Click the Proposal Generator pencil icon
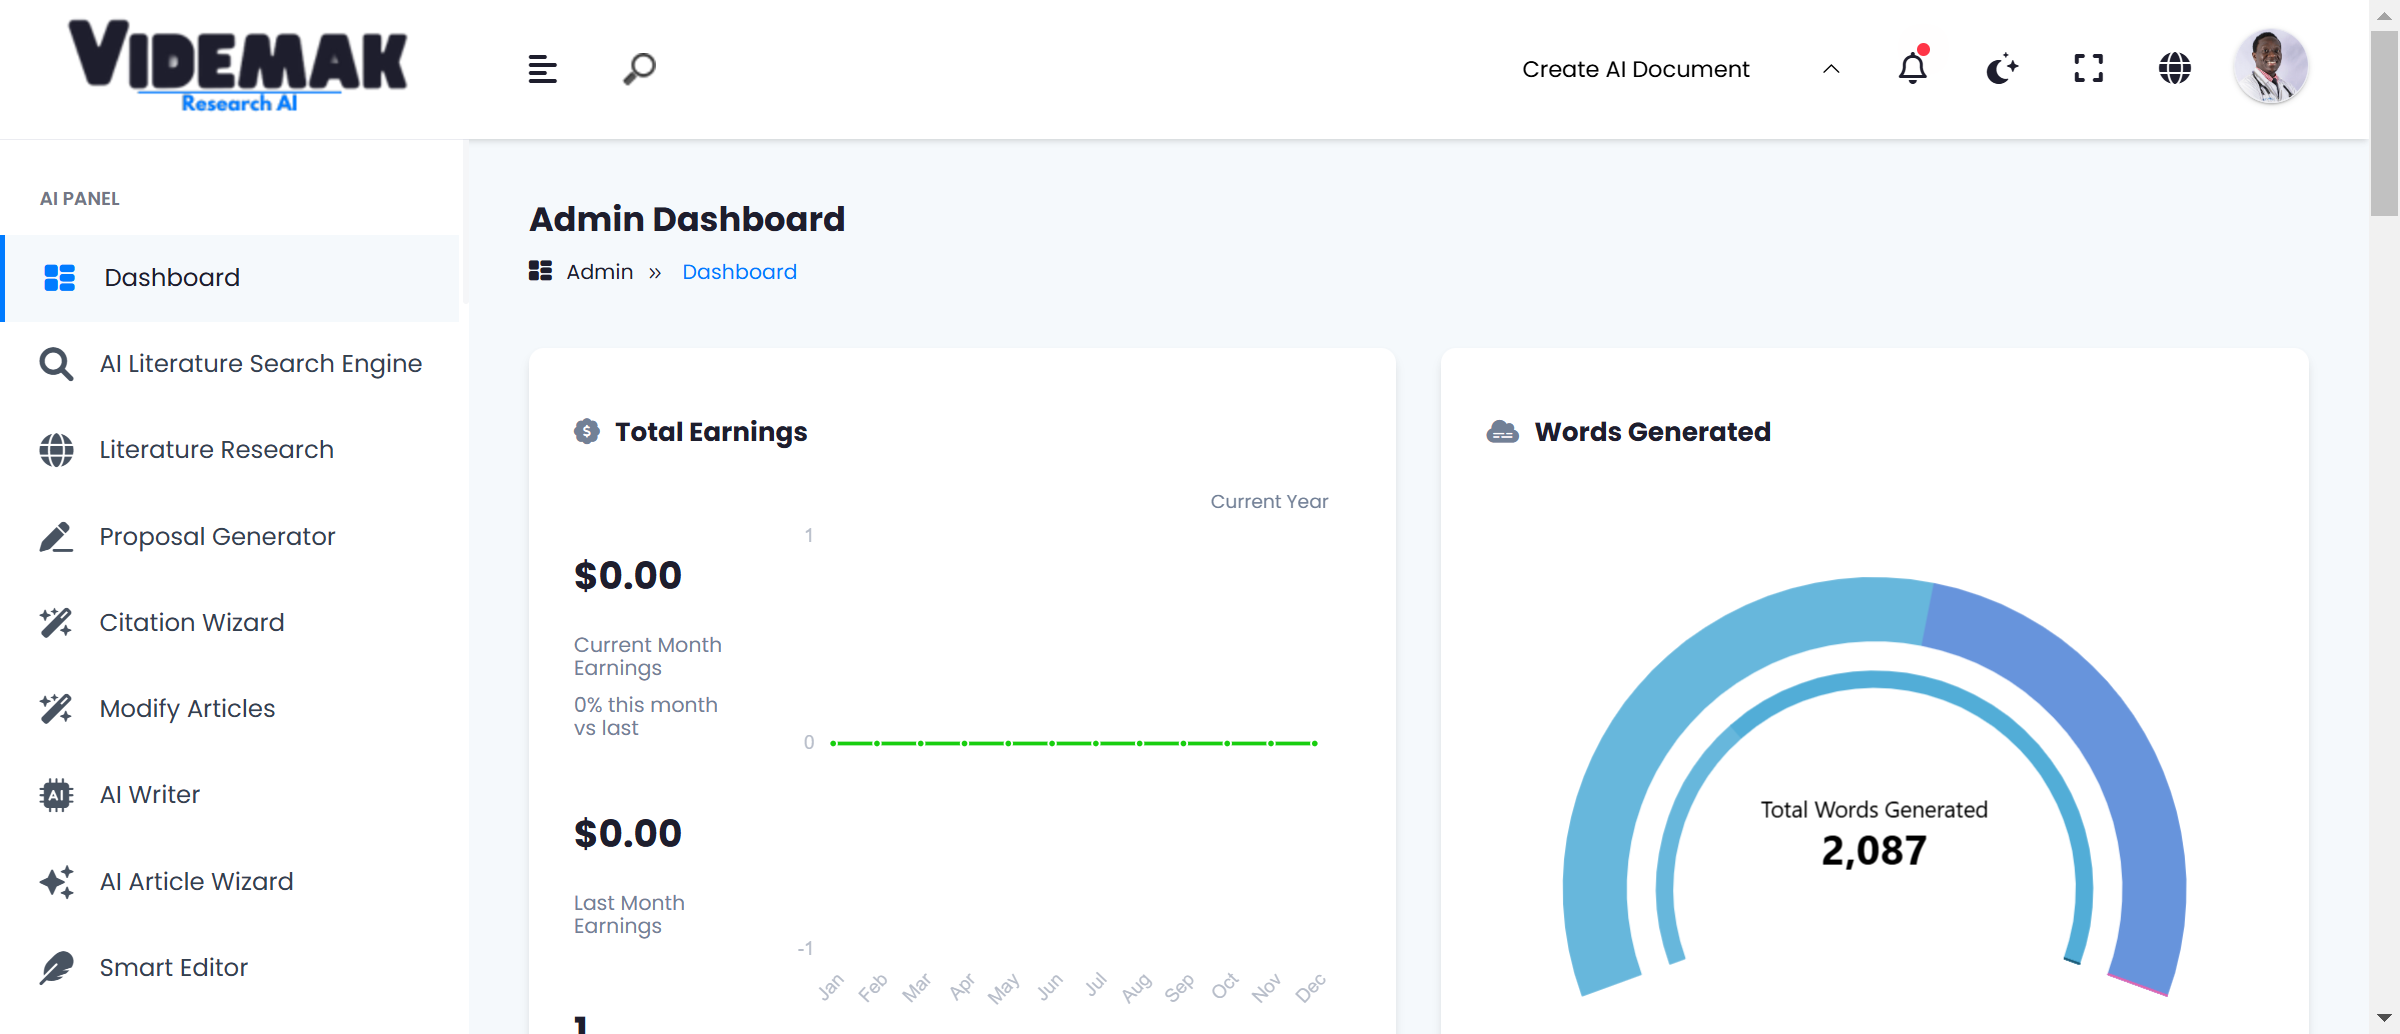This screenshot has width=2400, height=1034. click(x=56, y=537)
